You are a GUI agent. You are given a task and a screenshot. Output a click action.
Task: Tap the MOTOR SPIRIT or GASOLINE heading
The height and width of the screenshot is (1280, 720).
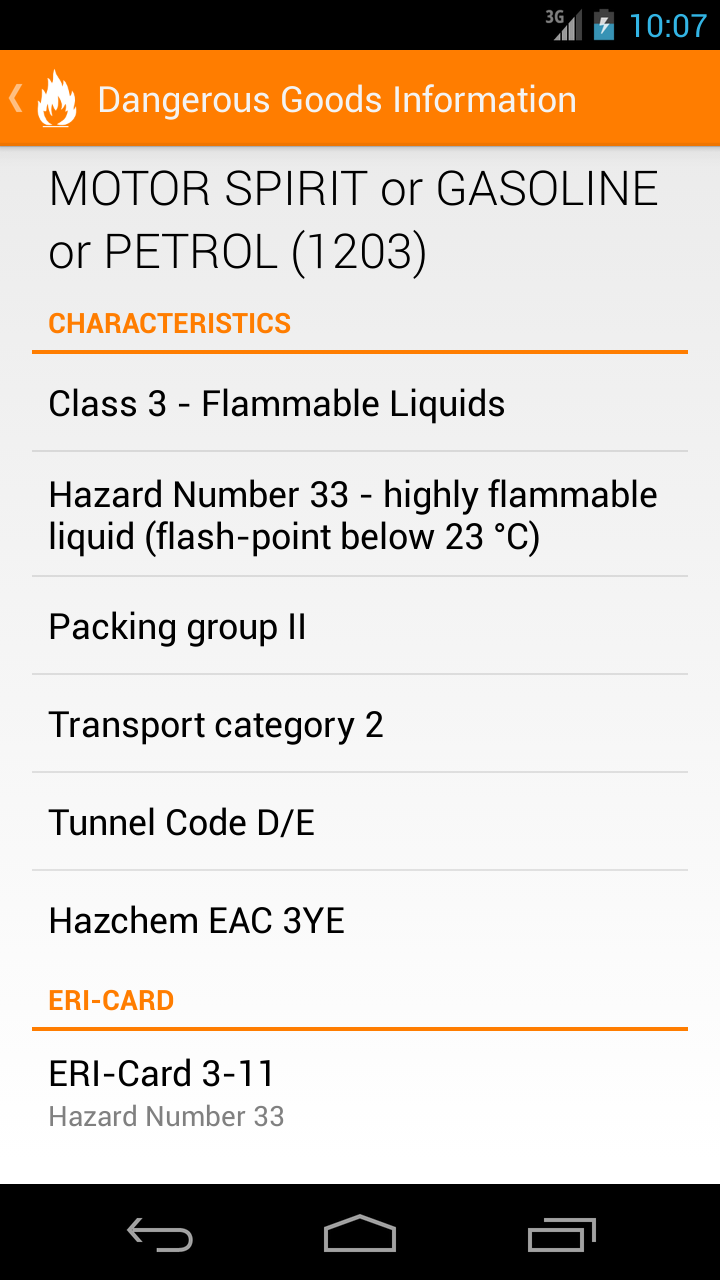coord(354,220)
